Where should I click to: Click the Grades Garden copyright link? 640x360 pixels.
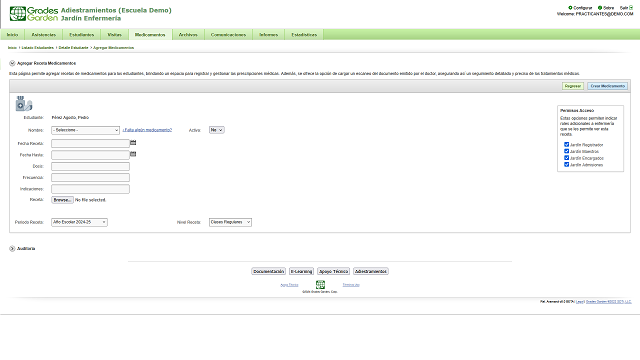coord(609,302)
